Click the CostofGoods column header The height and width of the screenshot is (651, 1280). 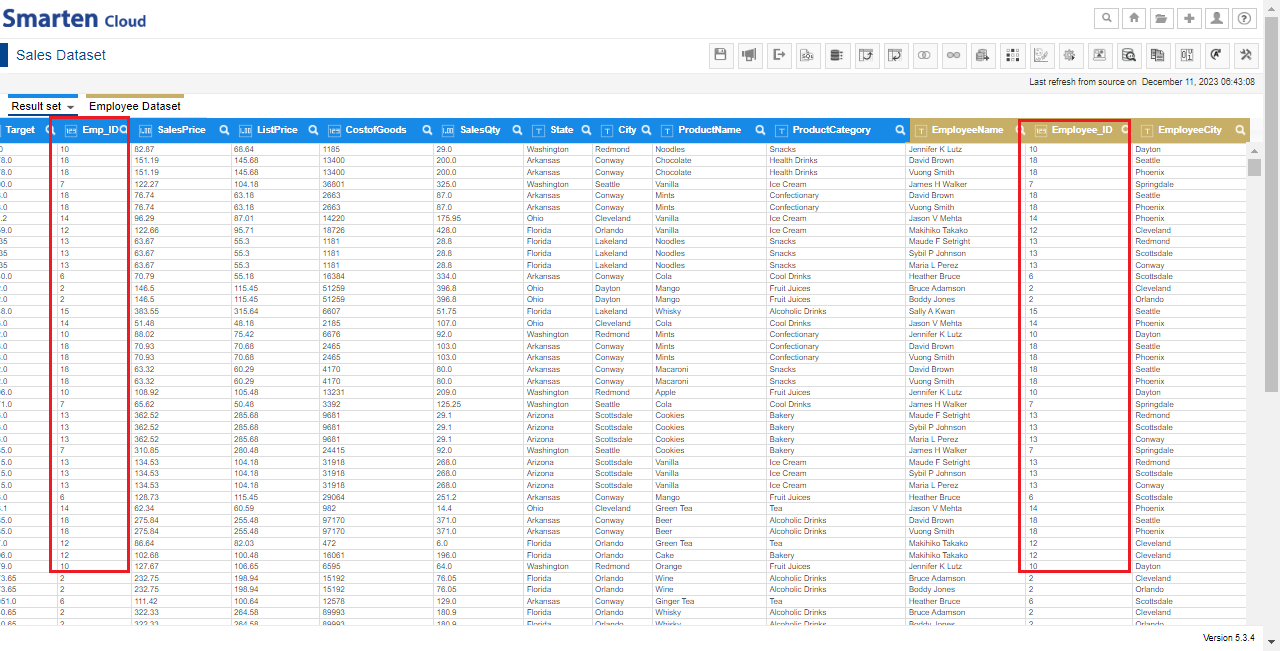click(x=377, y=130)
